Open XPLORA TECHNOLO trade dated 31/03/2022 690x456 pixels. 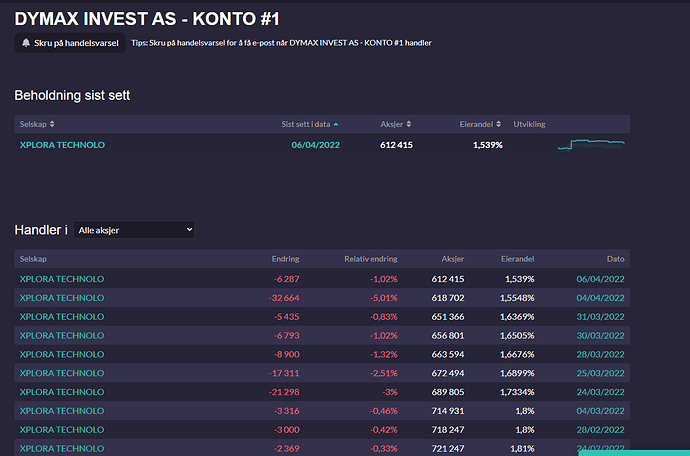pos(62,316)
